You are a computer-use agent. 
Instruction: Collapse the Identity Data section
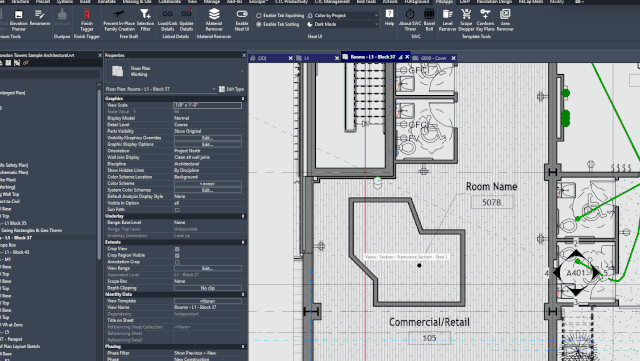[x=243, y=294]
